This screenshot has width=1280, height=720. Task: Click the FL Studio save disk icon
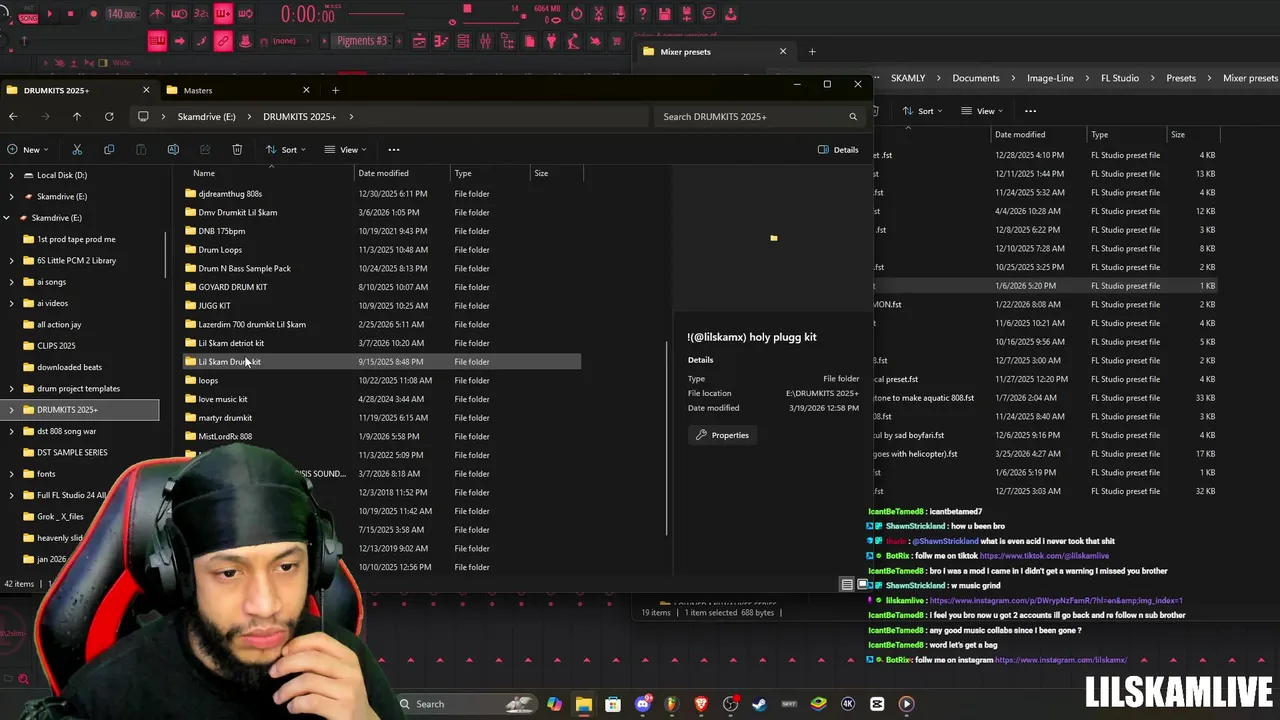[x=665, y=14]
